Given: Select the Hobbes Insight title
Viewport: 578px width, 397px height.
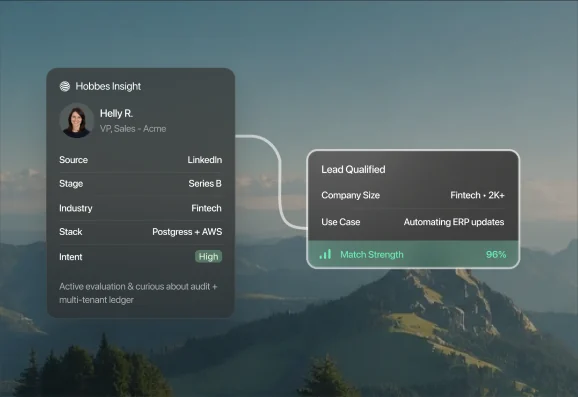Looking at the screenshot, I should [108, 86].
